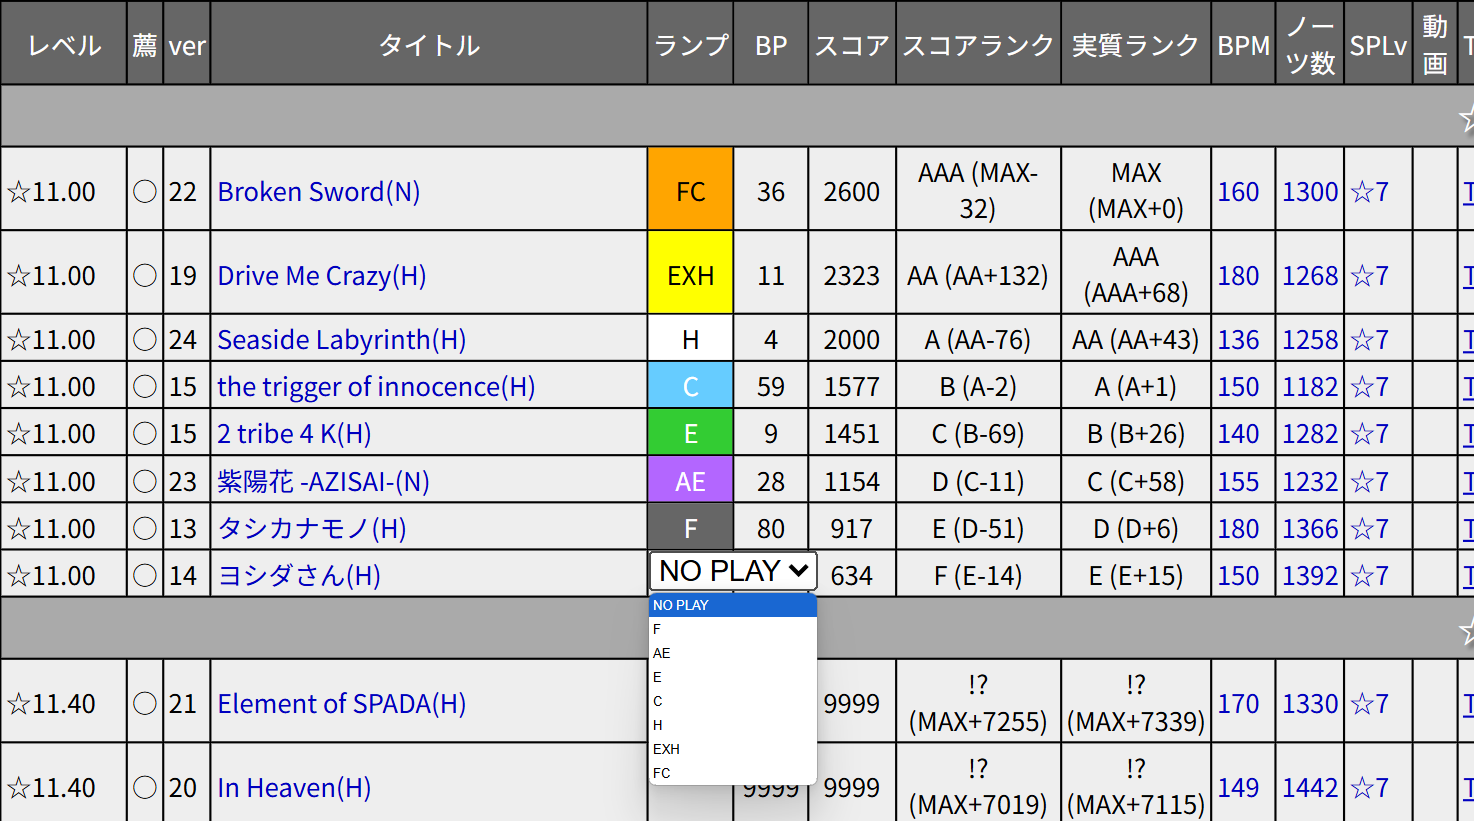Open the Element of SPADA(H) link
Viewport: 1474px width, 821px height.
pyautogui.click(x=342, y=703)
